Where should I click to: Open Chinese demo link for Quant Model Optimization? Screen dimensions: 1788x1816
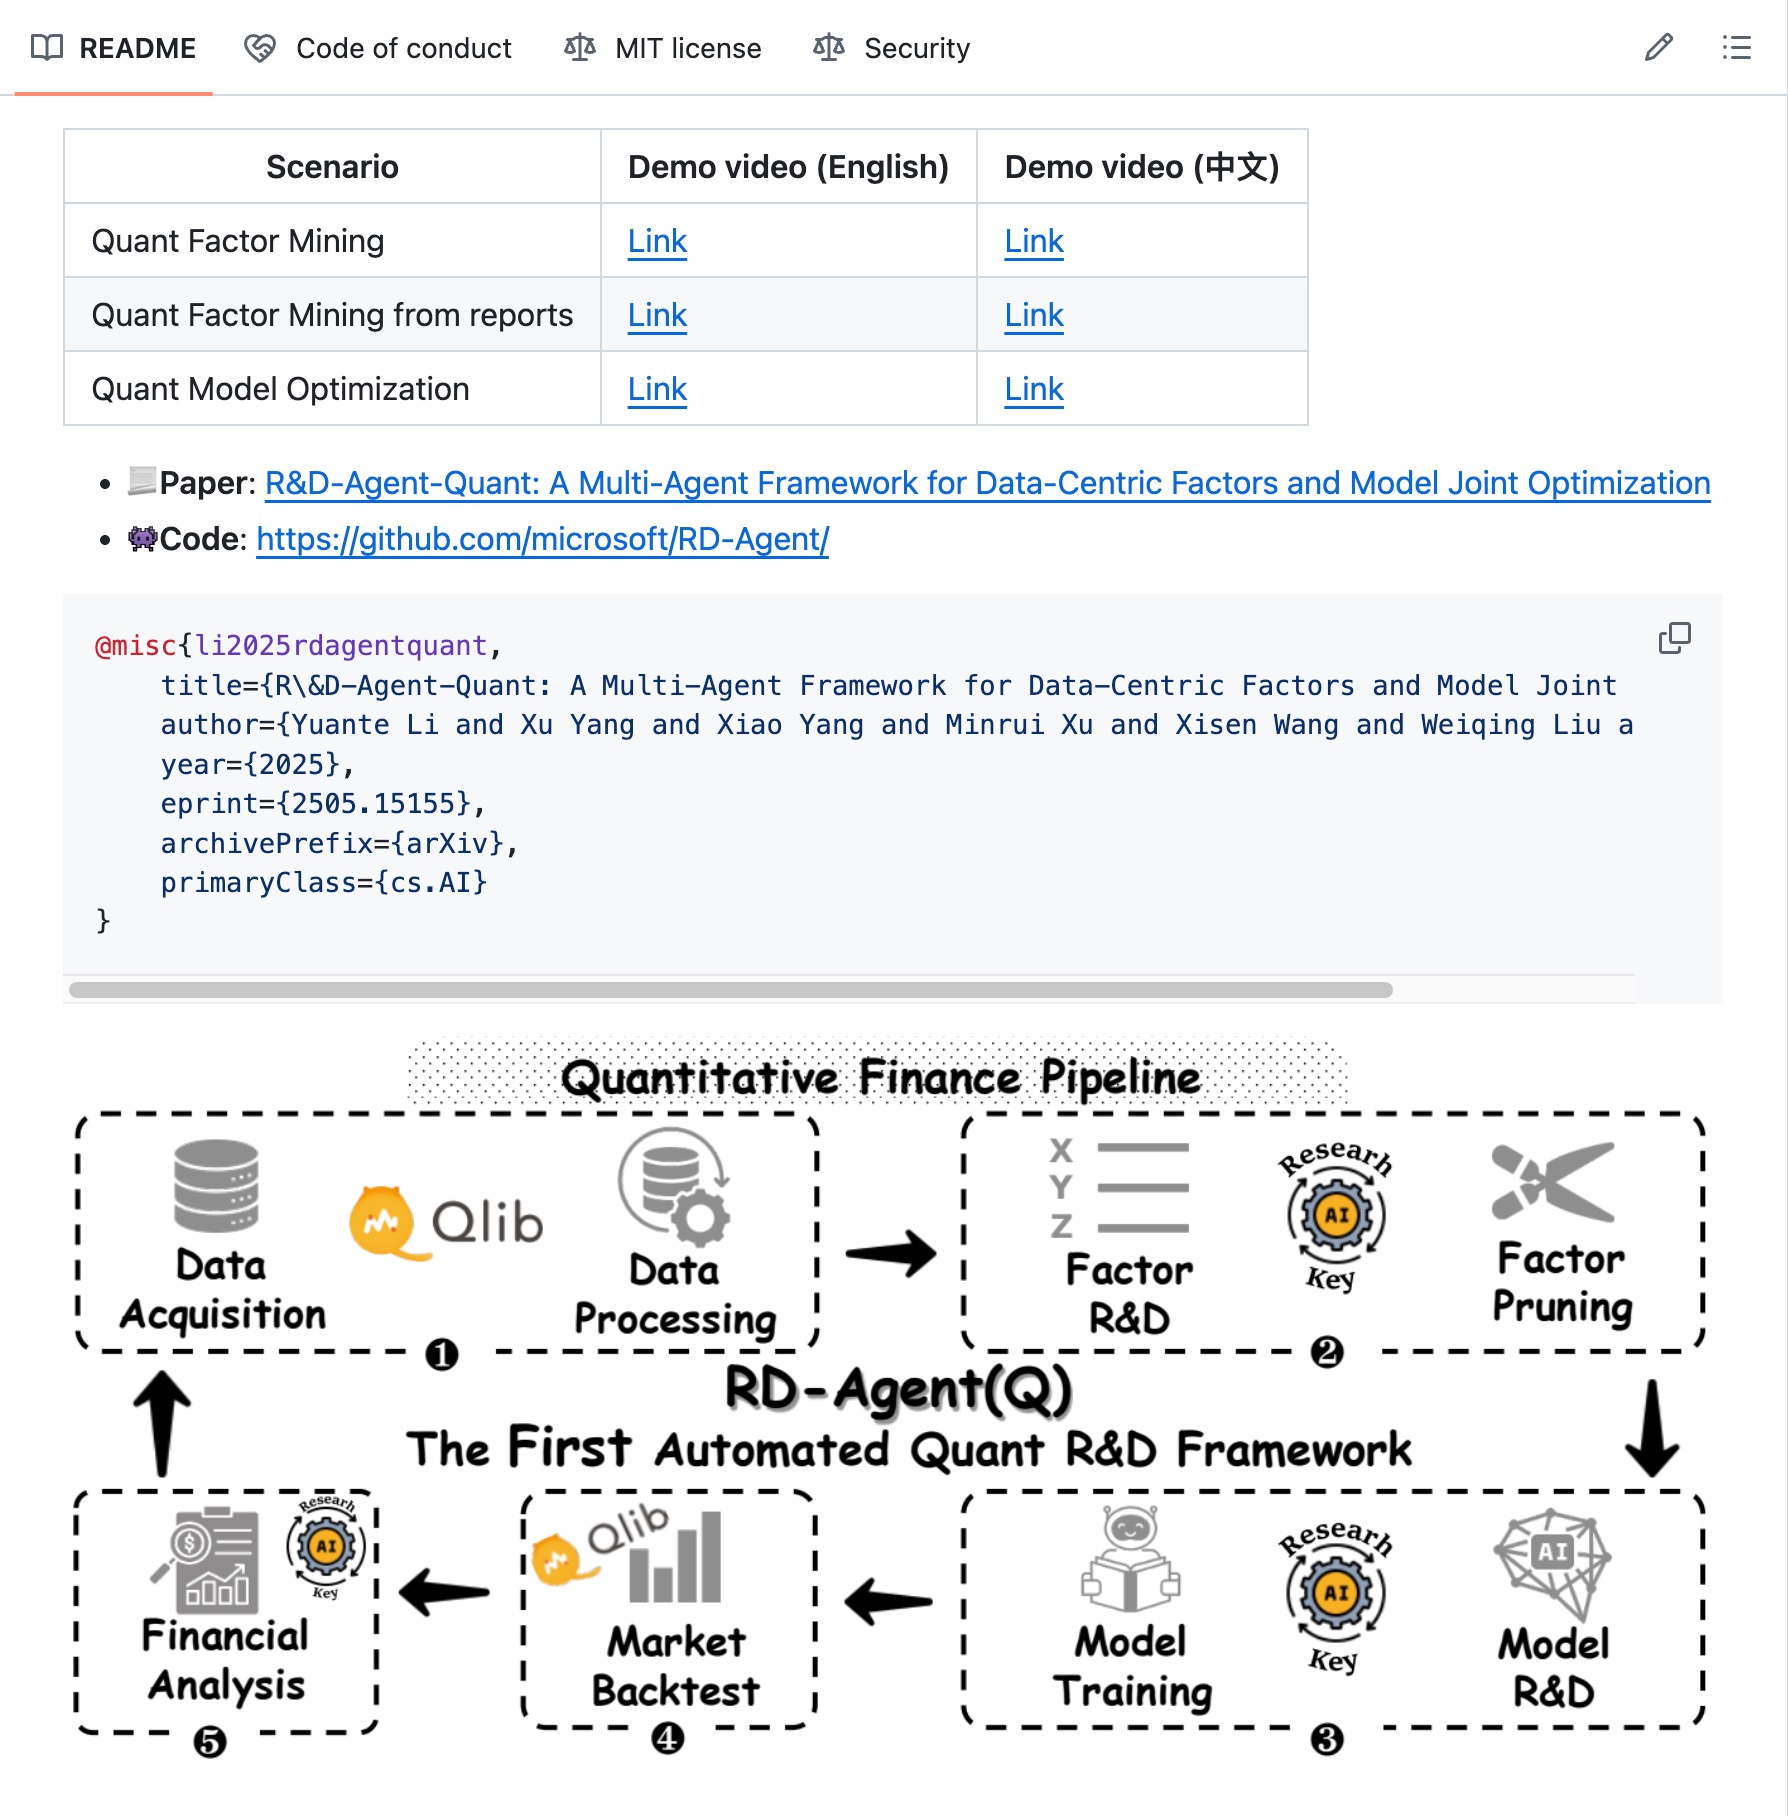pos(1033,389)
